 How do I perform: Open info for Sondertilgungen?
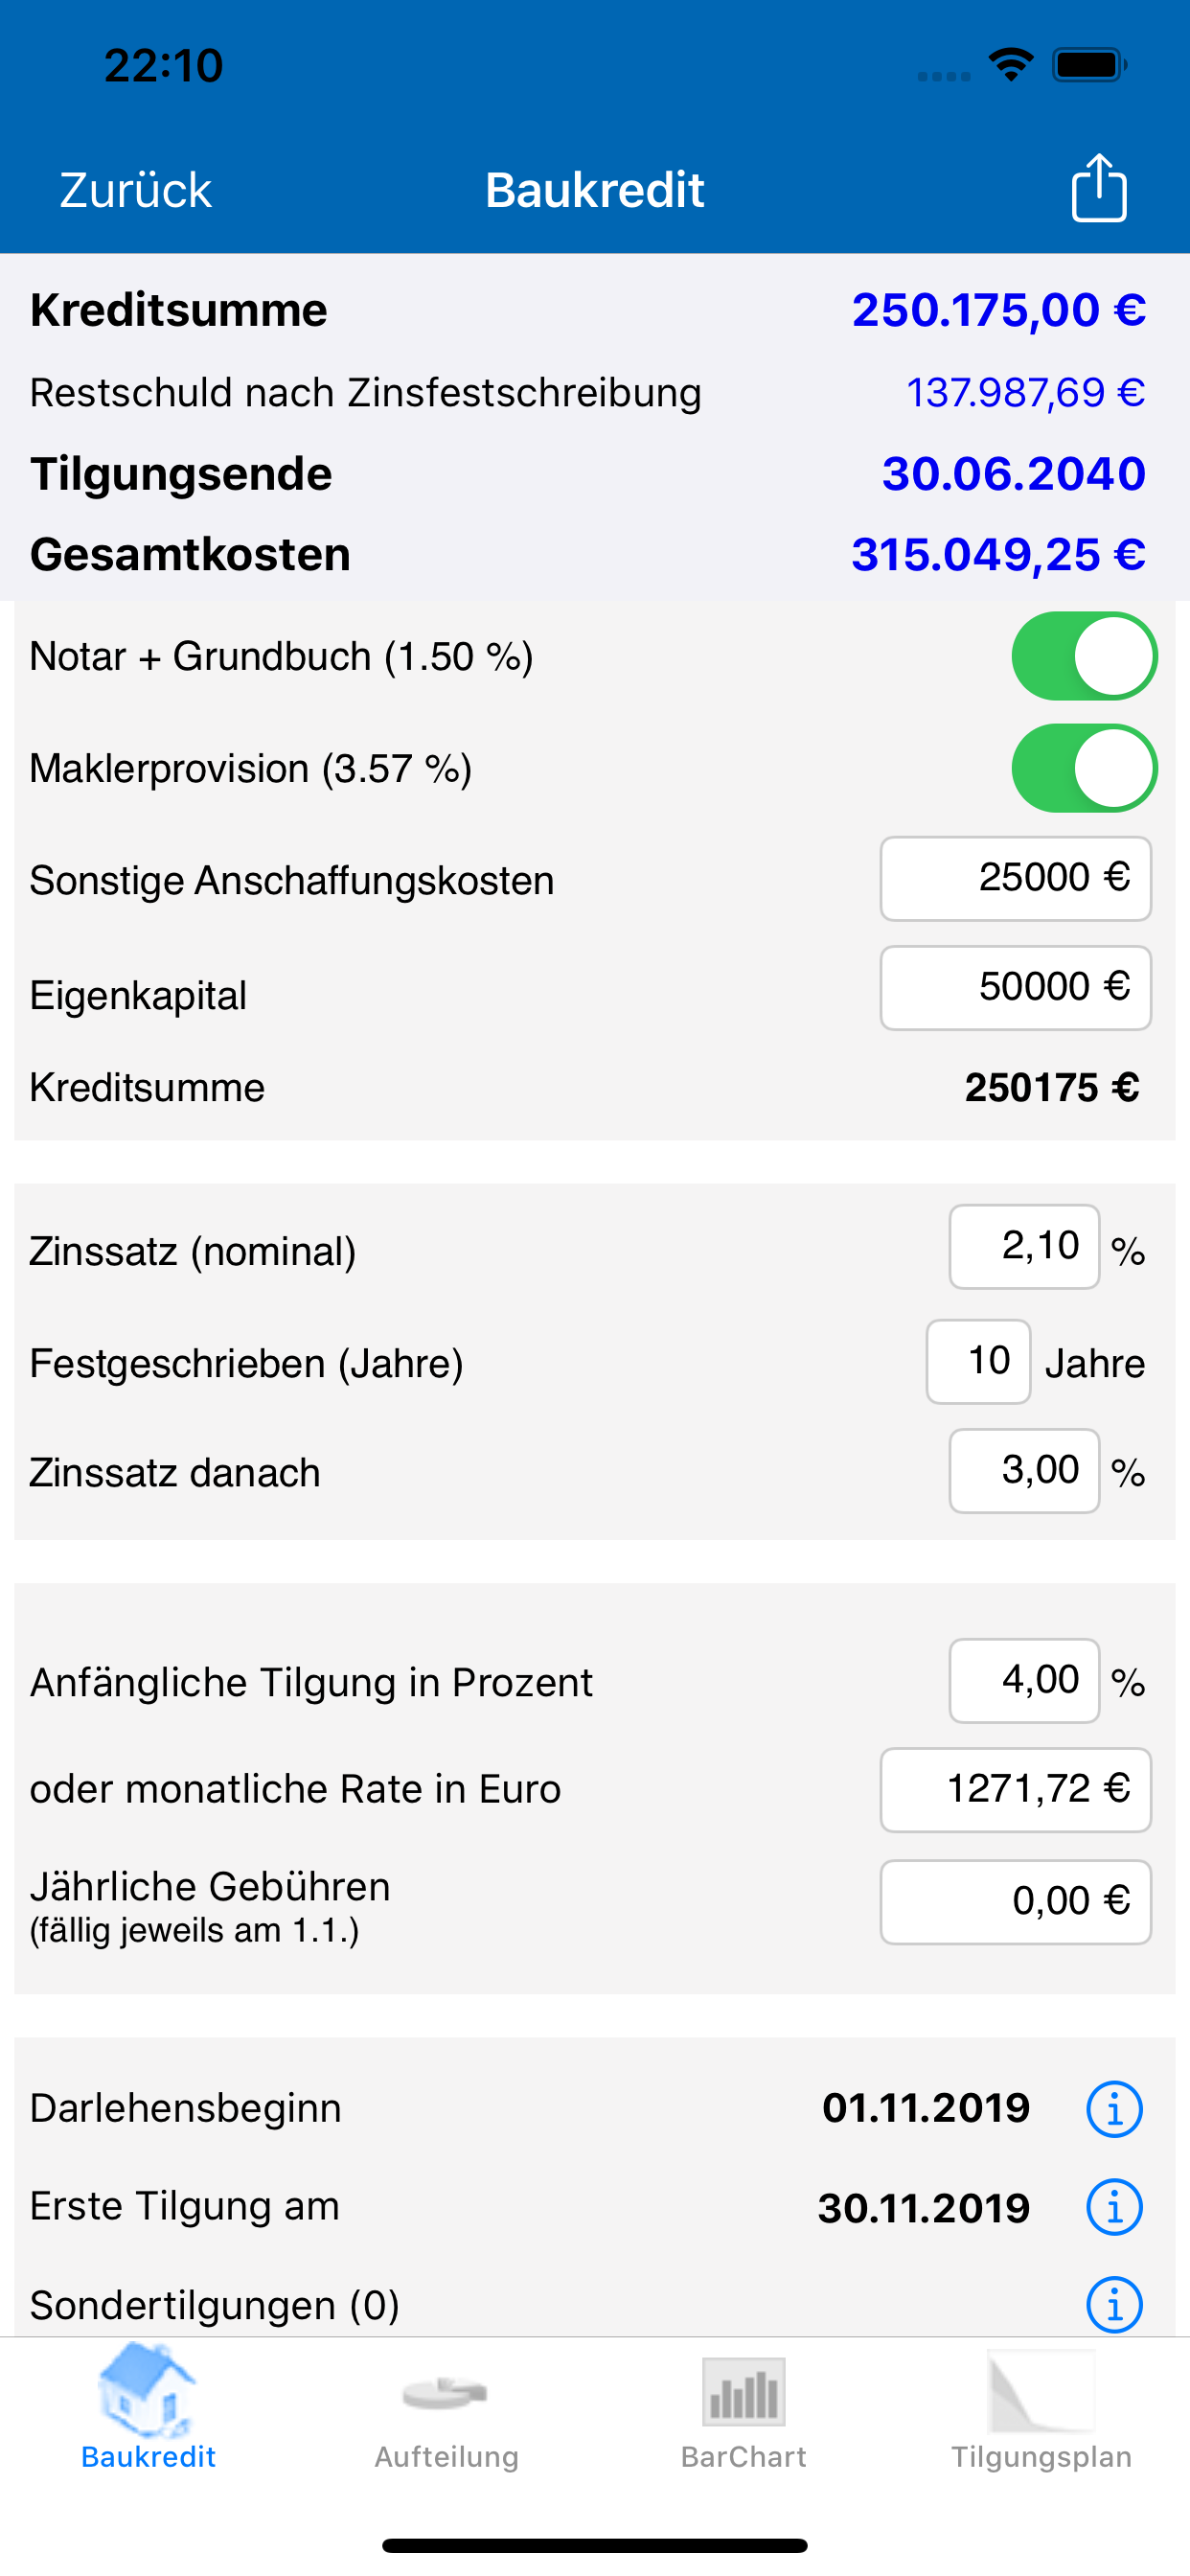[1114, 2305]
